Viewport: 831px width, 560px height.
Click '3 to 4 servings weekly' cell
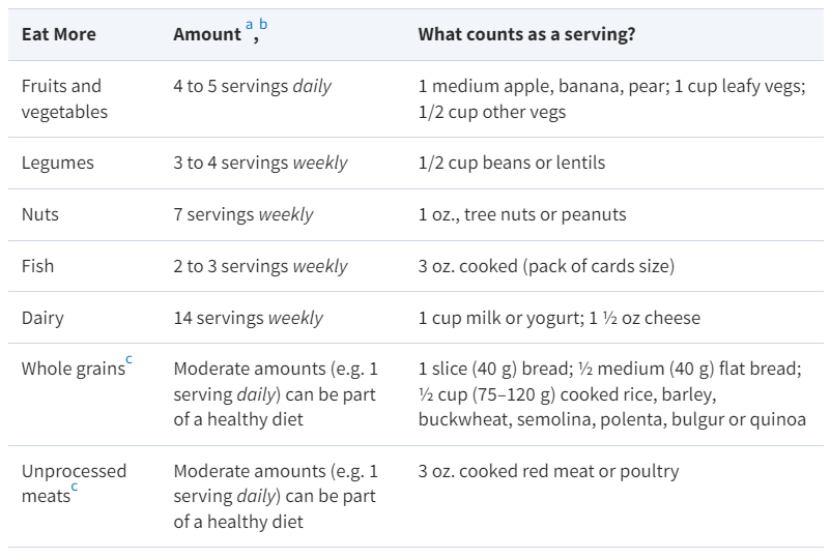pyautogui.click(x=260, y=162)
